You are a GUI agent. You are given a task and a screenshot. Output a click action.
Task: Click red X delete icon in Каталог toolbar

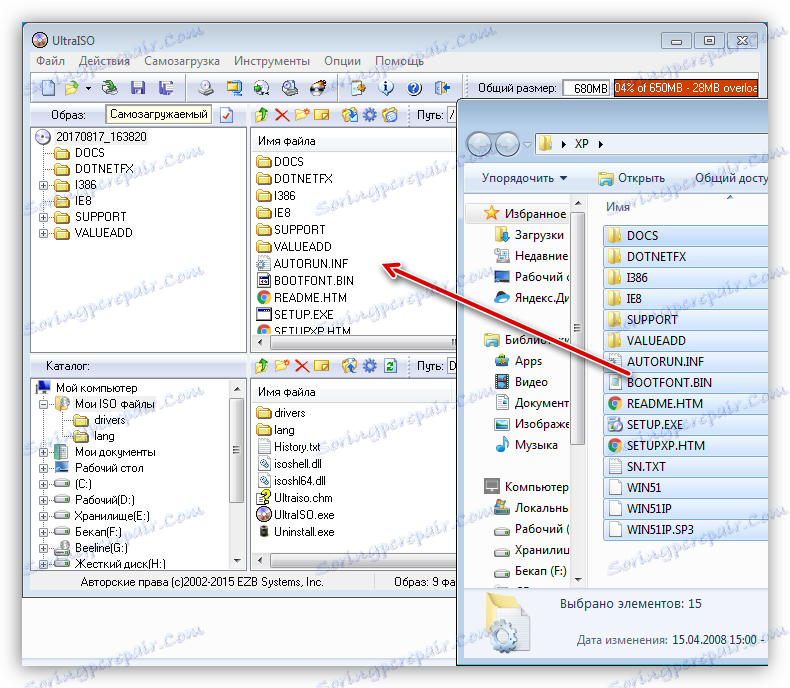point(302,366)
